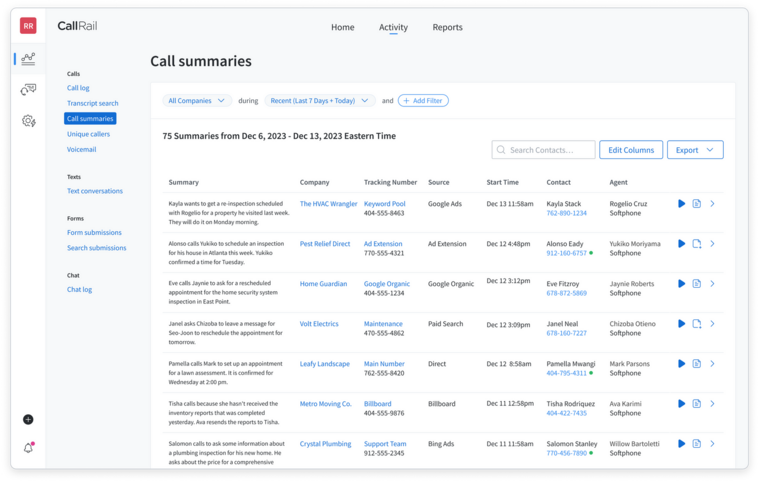Image resolution: width=759 pixels, height=482 pixels.
Task: Expand the Eve Fitzroy call row chevron
Action: [x=713, y=284]
